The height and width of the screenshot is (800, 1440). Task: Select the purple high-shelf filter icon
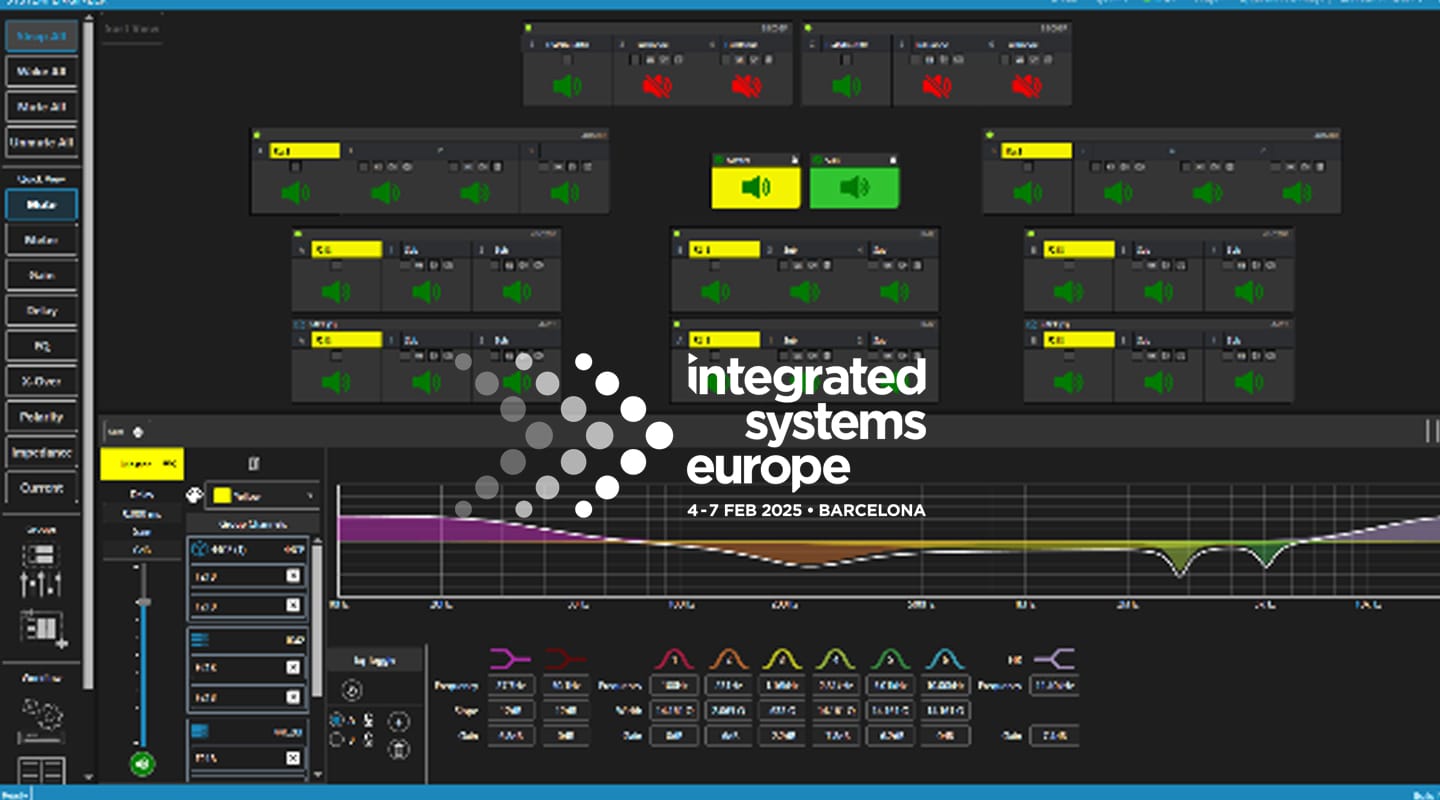pos(1054,659)
